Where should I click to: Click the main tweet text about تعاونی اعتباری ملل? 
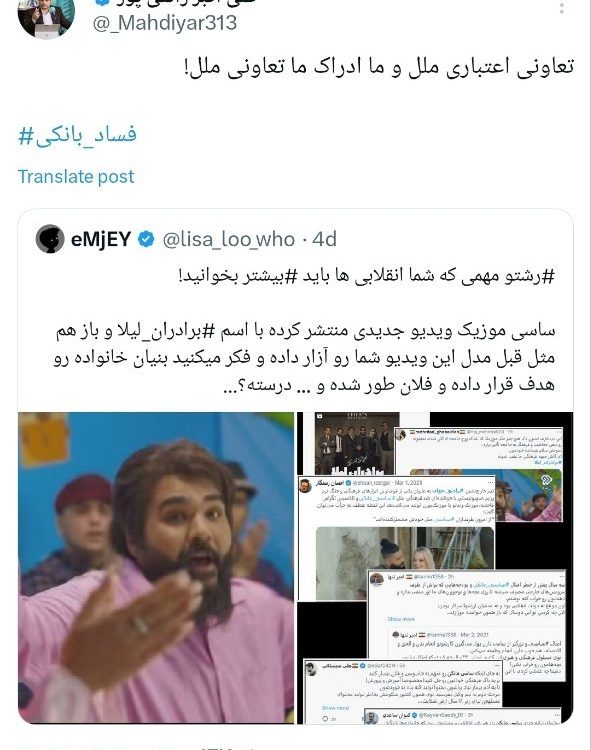(x=379, y=67)
